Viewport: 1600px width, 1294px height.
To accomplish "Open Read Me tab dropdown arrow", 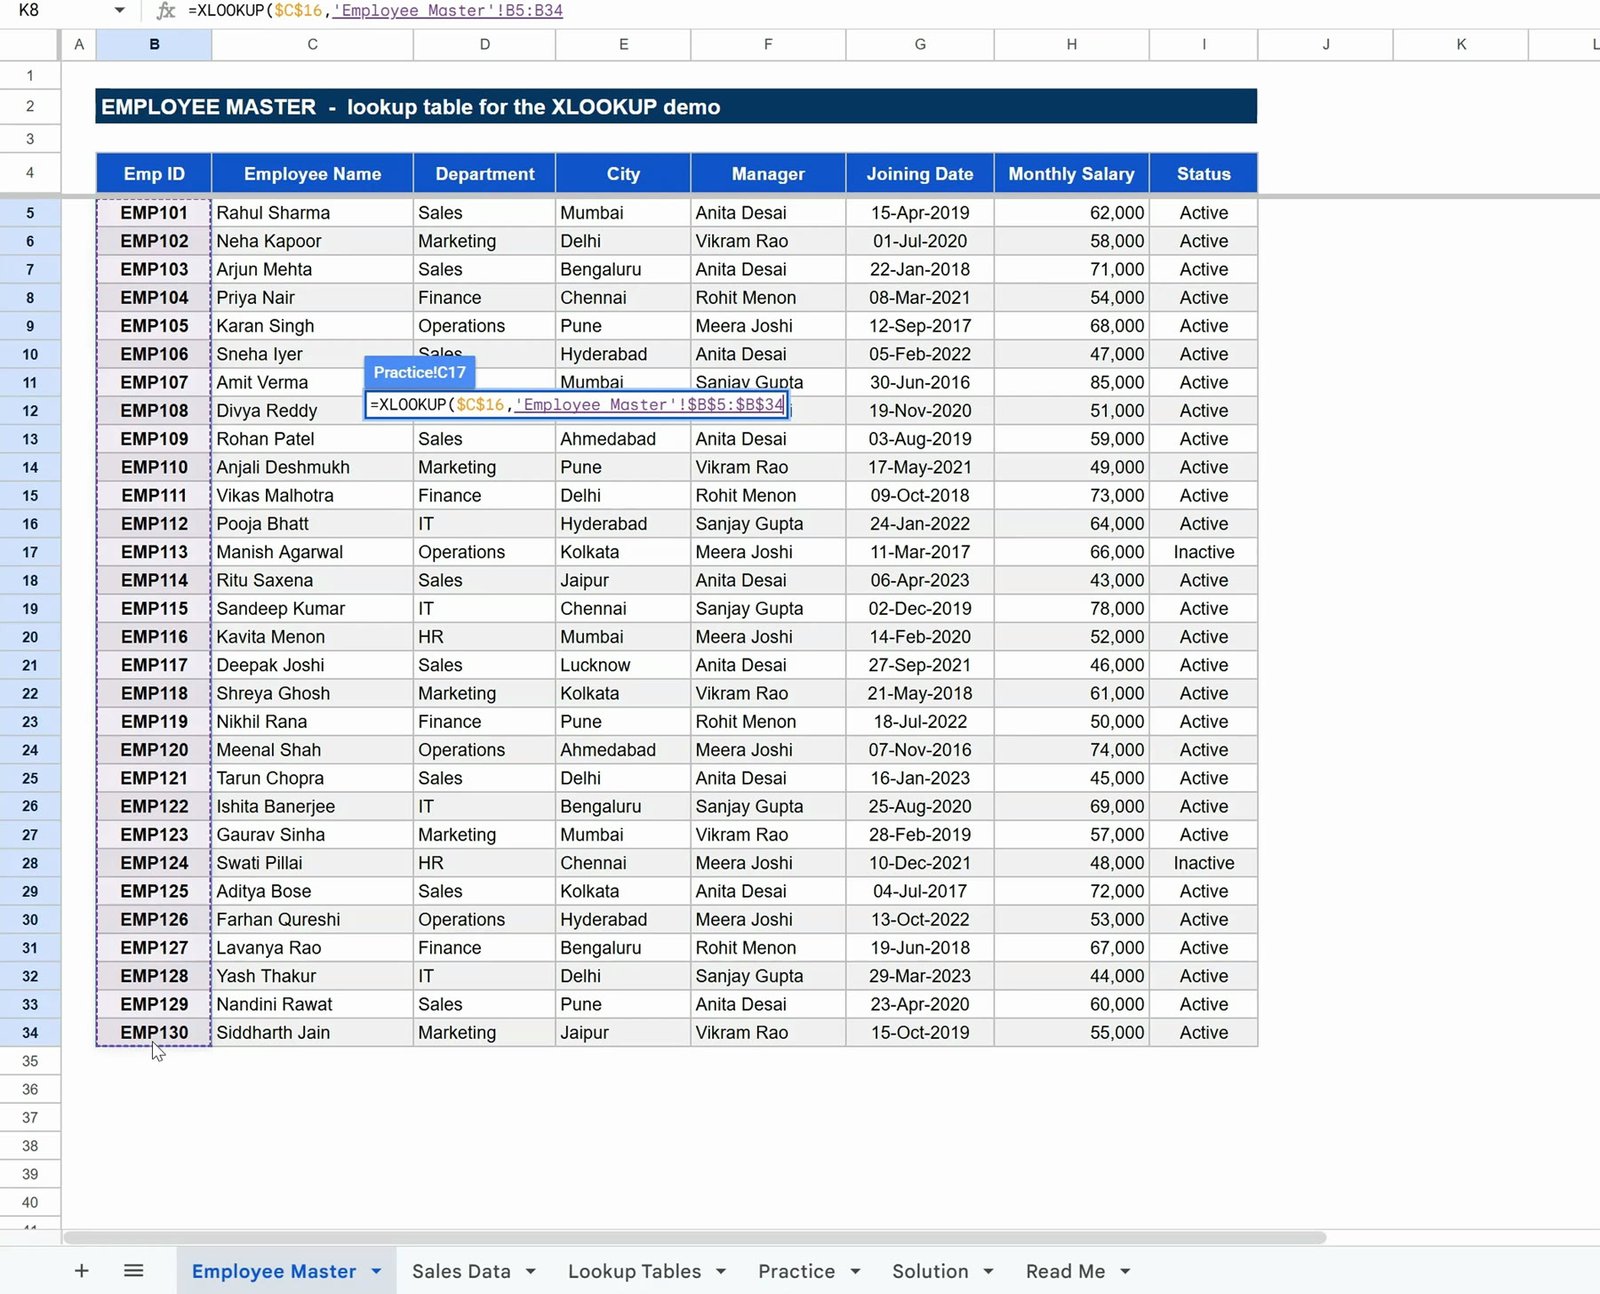I will pos(1125,1272).
